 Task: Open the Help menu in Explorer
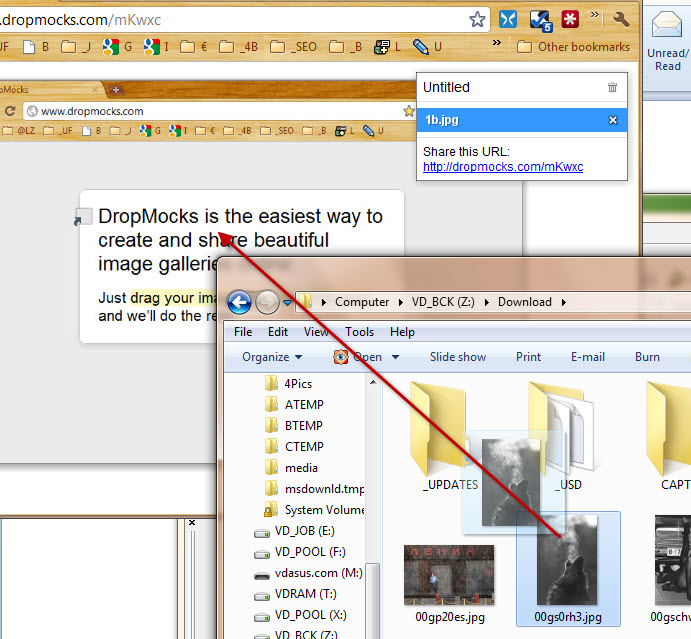pos(402,332)
